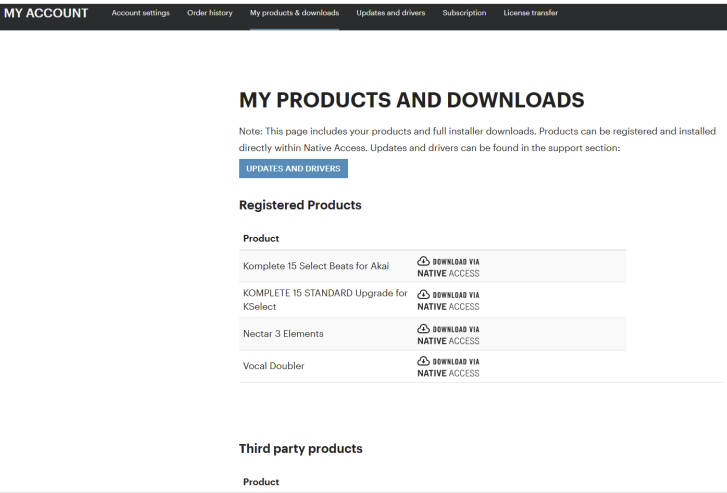The image size is (727, 493).
Task: Select KOMPLETE 15 STANDARD Upgrade for KSelect text
Action: pyautogui.click(x=325, y=300)
